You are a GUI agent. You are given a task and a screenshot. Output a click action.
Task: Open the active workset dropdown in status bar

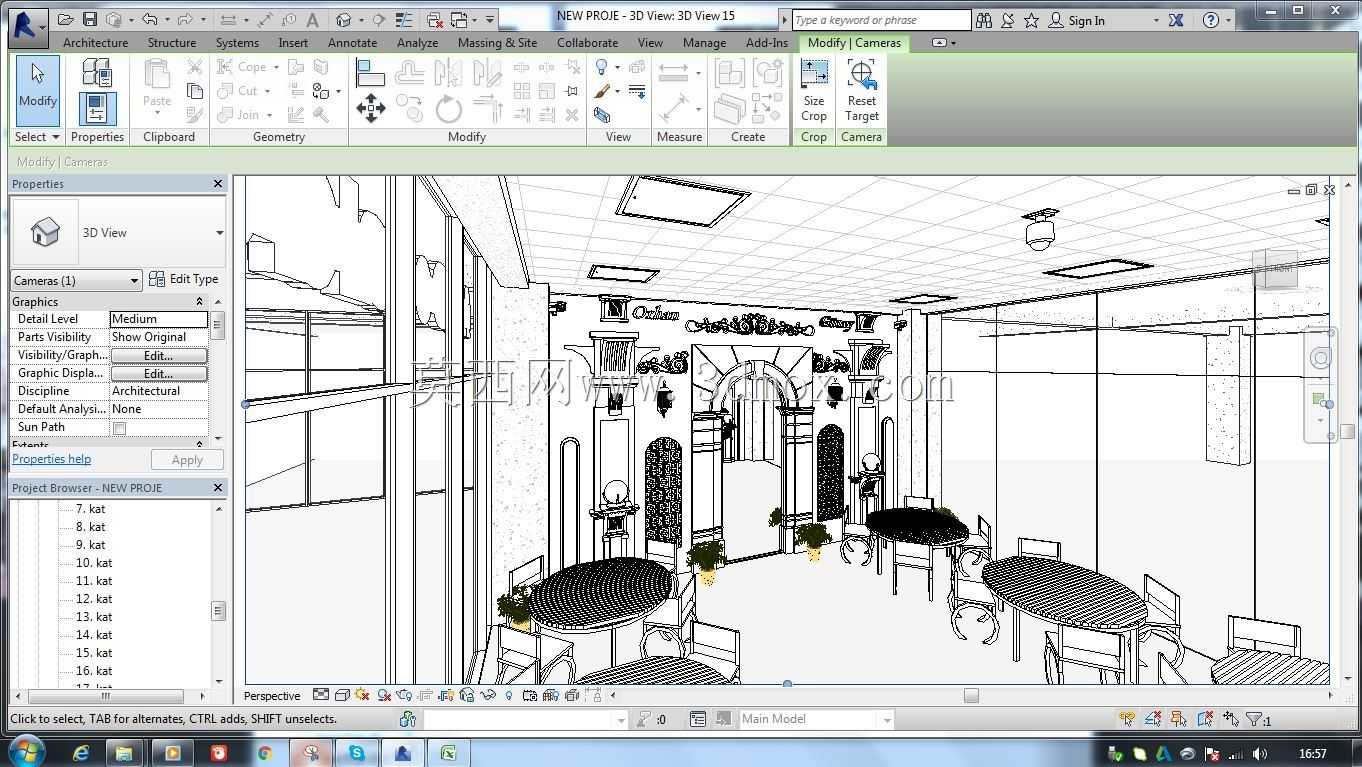pos(620,720)
